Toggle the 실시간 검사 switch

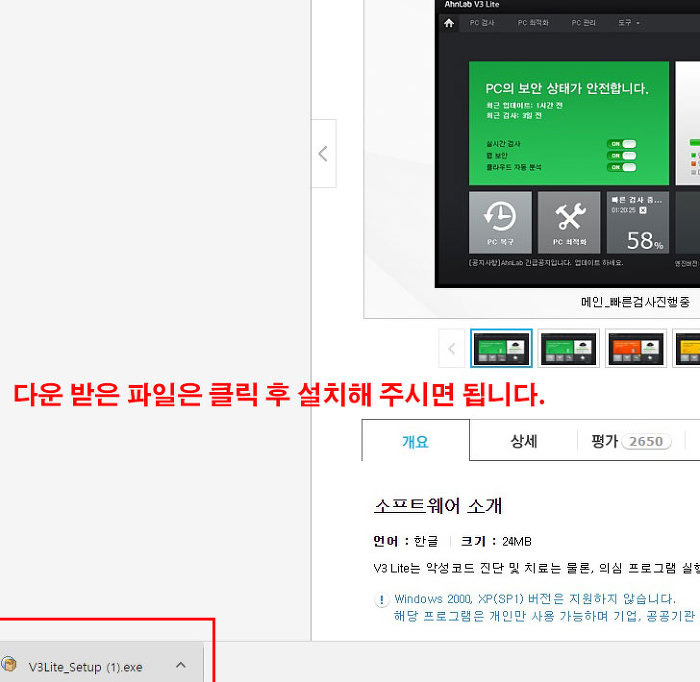tap(621, 144)
